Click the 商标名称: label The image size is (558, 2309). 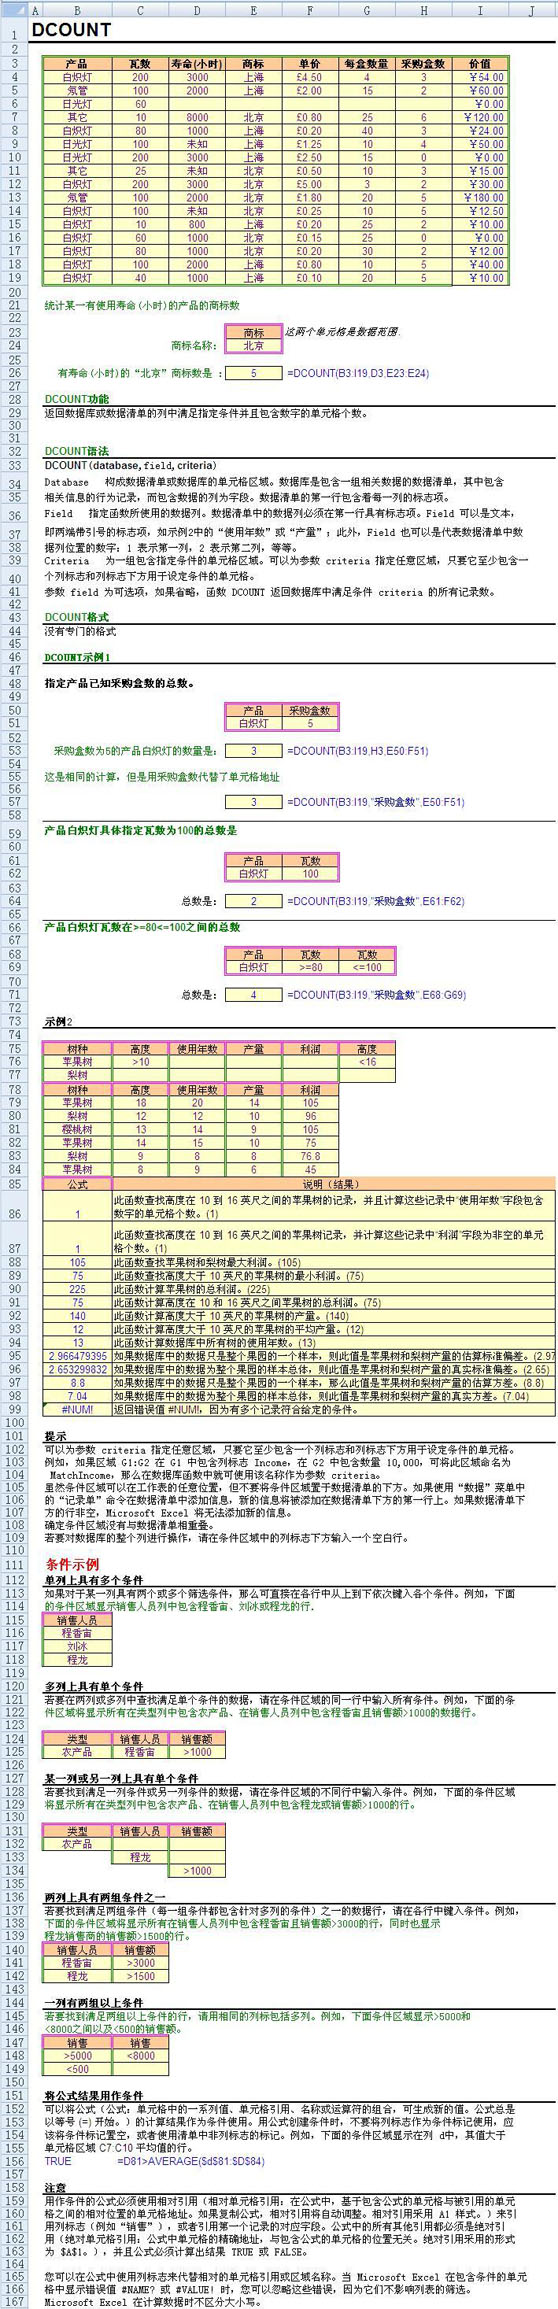[194, 346]
